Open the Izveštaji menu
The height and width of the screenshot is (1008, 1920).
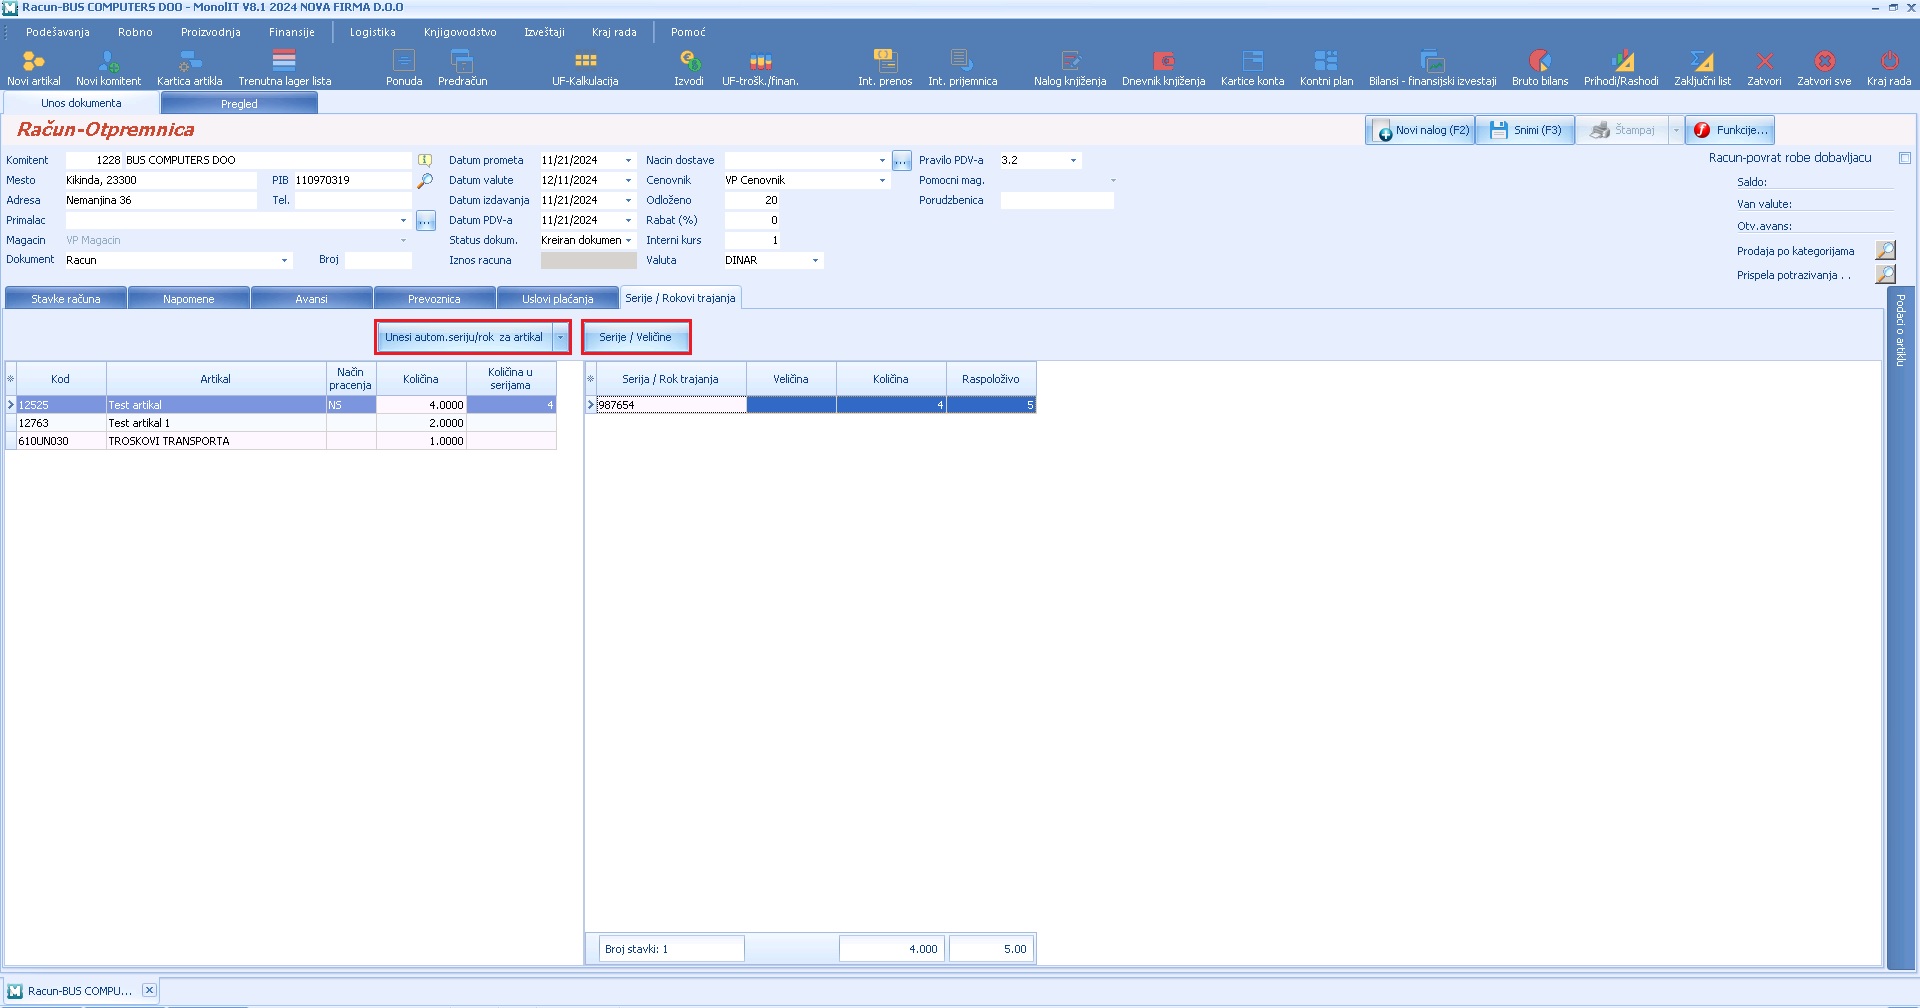[x=544, y=32]
